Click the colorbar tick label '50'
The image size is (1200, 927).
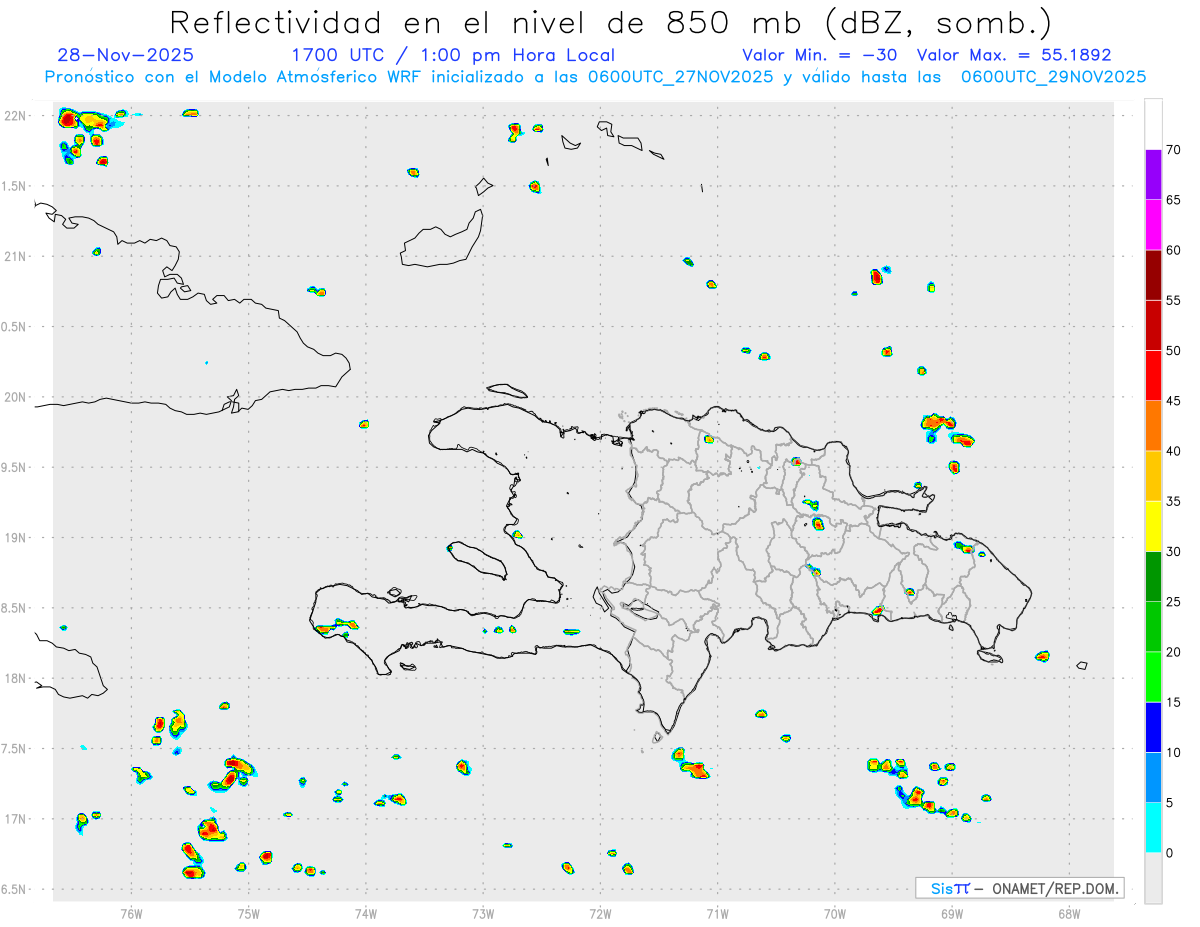pyautogui.click(x=1174, y=351)
